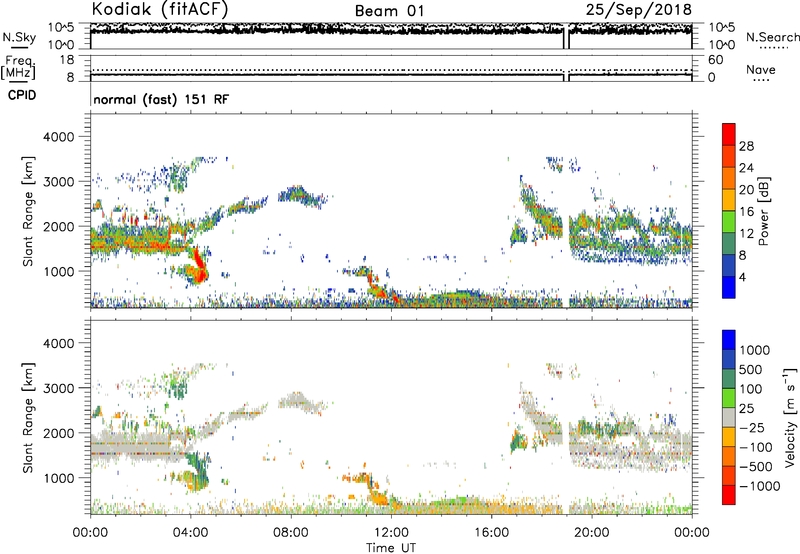Click the data gap near 19:00 in the noise panel
800x554 pixels.
pos(566,37)
